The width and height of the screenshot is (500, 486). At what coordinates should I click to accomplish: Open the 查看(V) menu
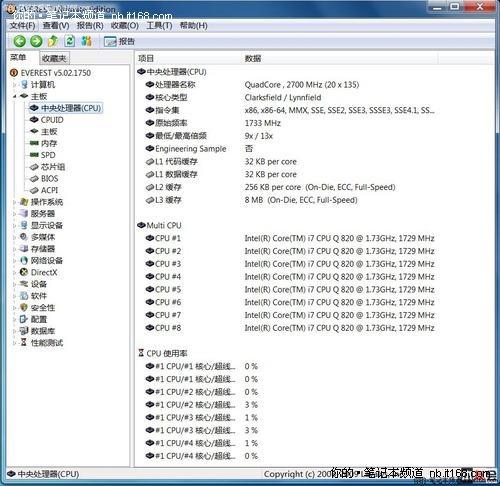[56, 26]
